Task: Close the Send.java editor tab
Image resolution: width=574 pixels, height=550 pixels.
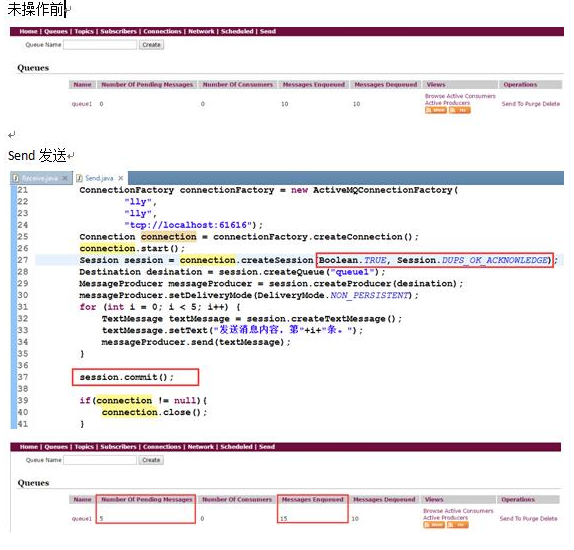Action: click(x=121, y=178)
